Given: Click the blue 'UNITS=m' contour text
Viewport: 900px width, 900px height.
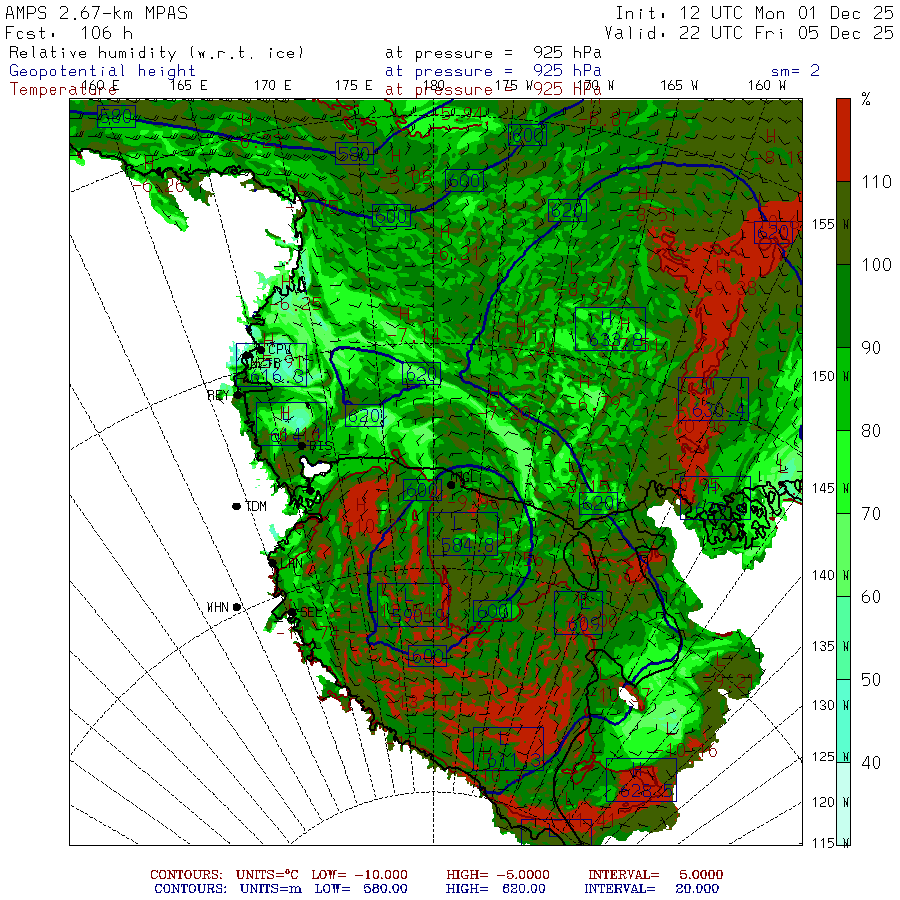Looking at the screenshot, I should [x=271, y=889].
